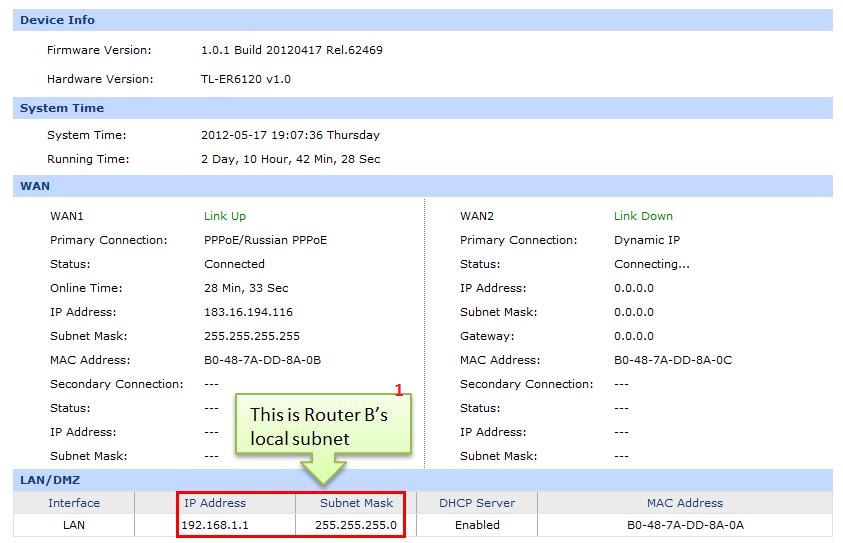Click the WAN2 Primary Connection label

point(519,240)
